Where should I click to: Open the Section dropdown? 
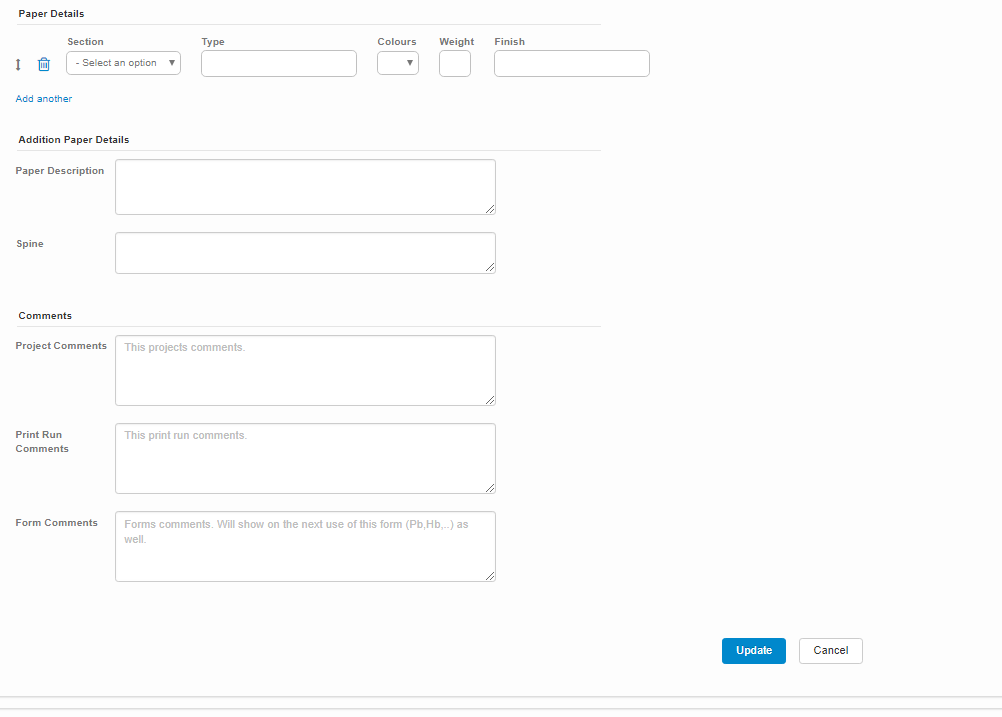pyautogui.click(x=123, y=63)
